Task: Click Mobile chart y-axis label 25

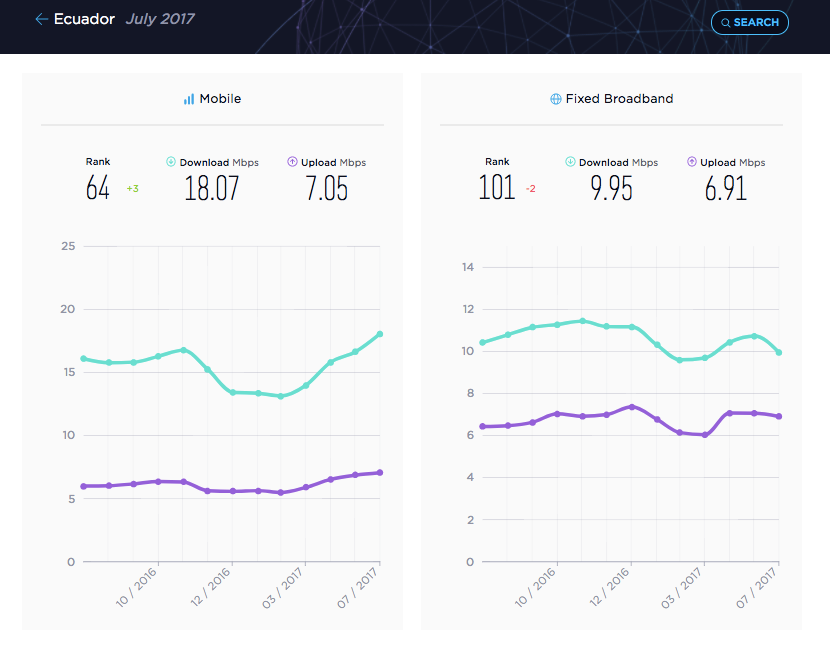Action: (68, 246)
